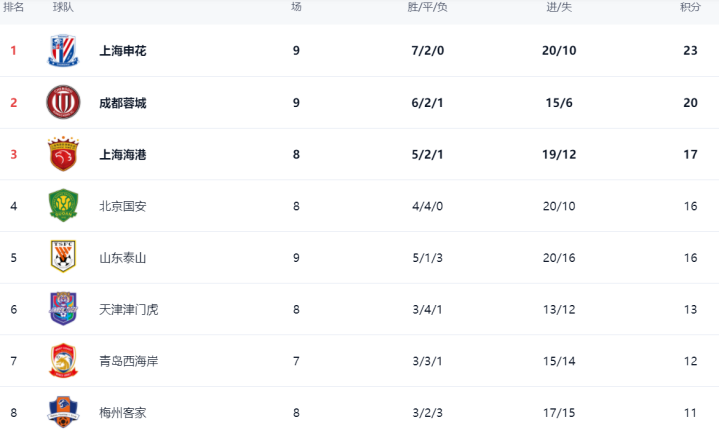719x436 pixels.
Task: Click the Qingdao West Coast logo
Action: click(63, 361)
